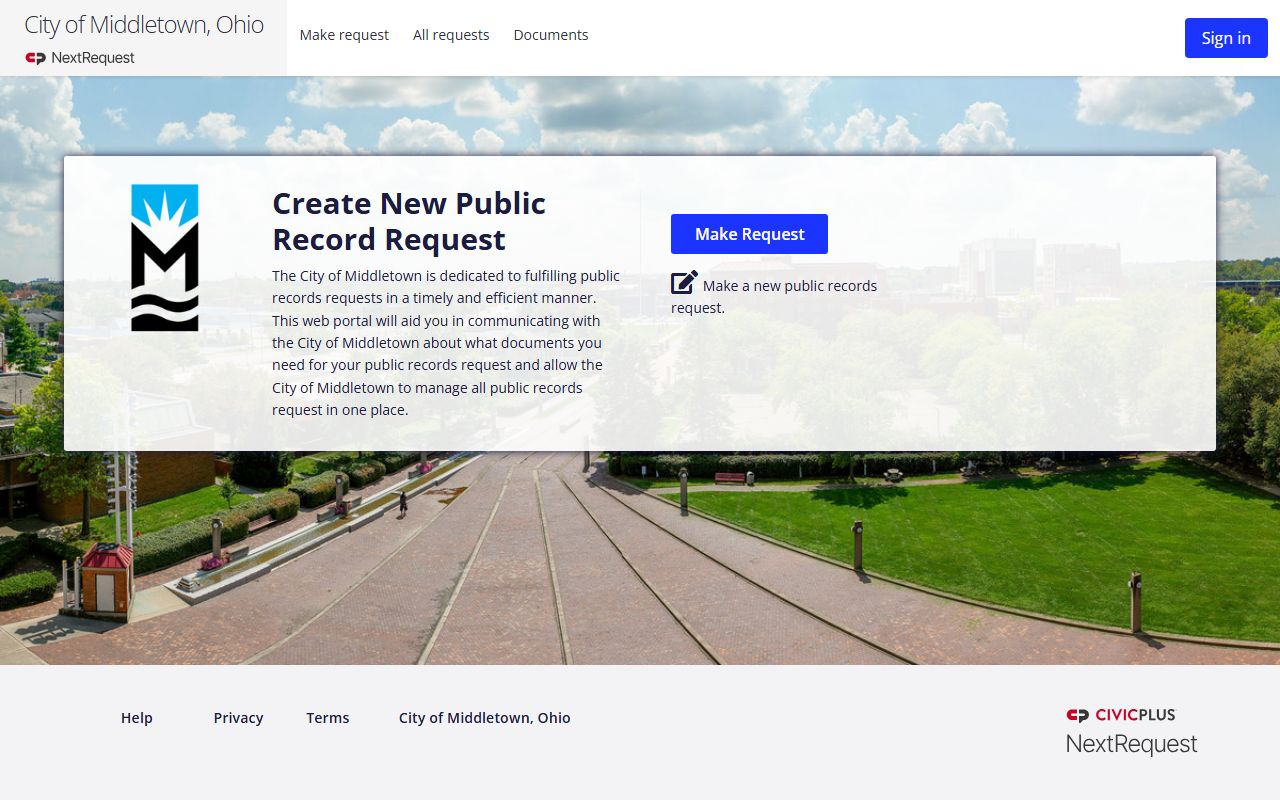
Task: Click the Middletown M logo
Action: point(165,257)
